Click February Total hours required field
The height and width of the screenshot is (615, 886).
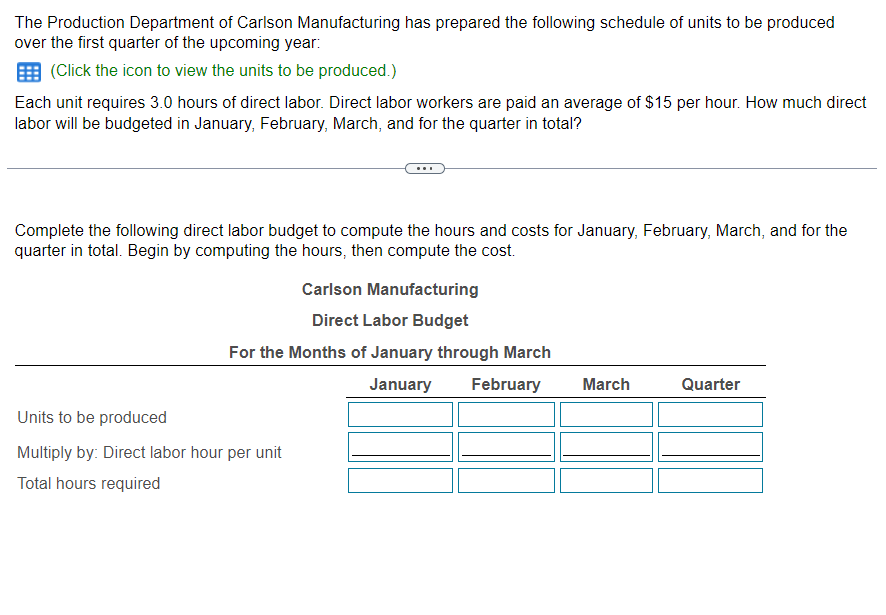tap(506, 481)
